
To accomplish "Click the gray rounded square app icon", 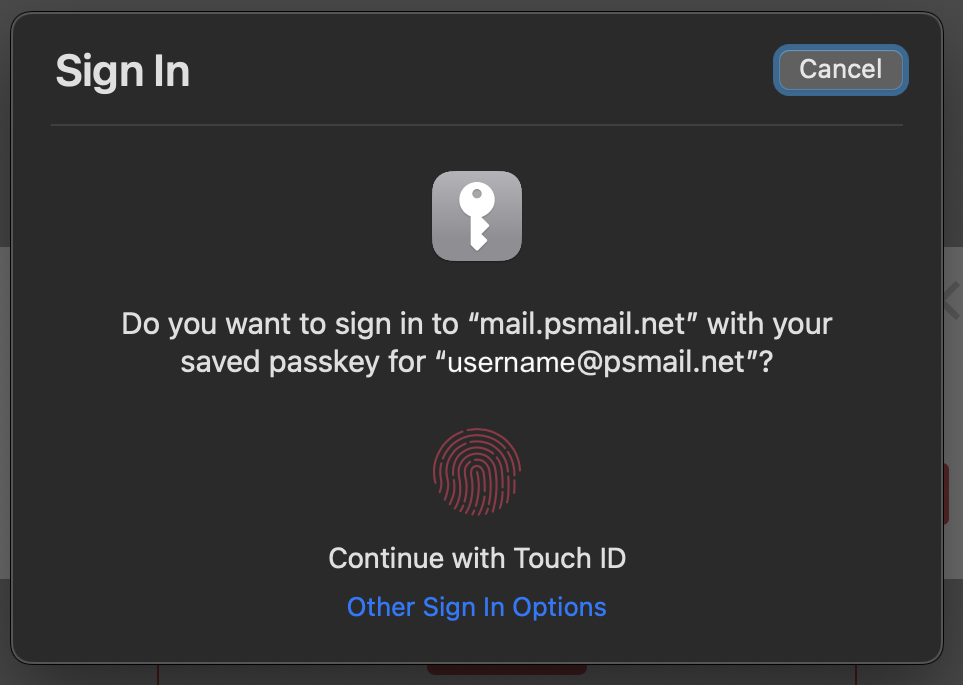I will tap(477, 216).
